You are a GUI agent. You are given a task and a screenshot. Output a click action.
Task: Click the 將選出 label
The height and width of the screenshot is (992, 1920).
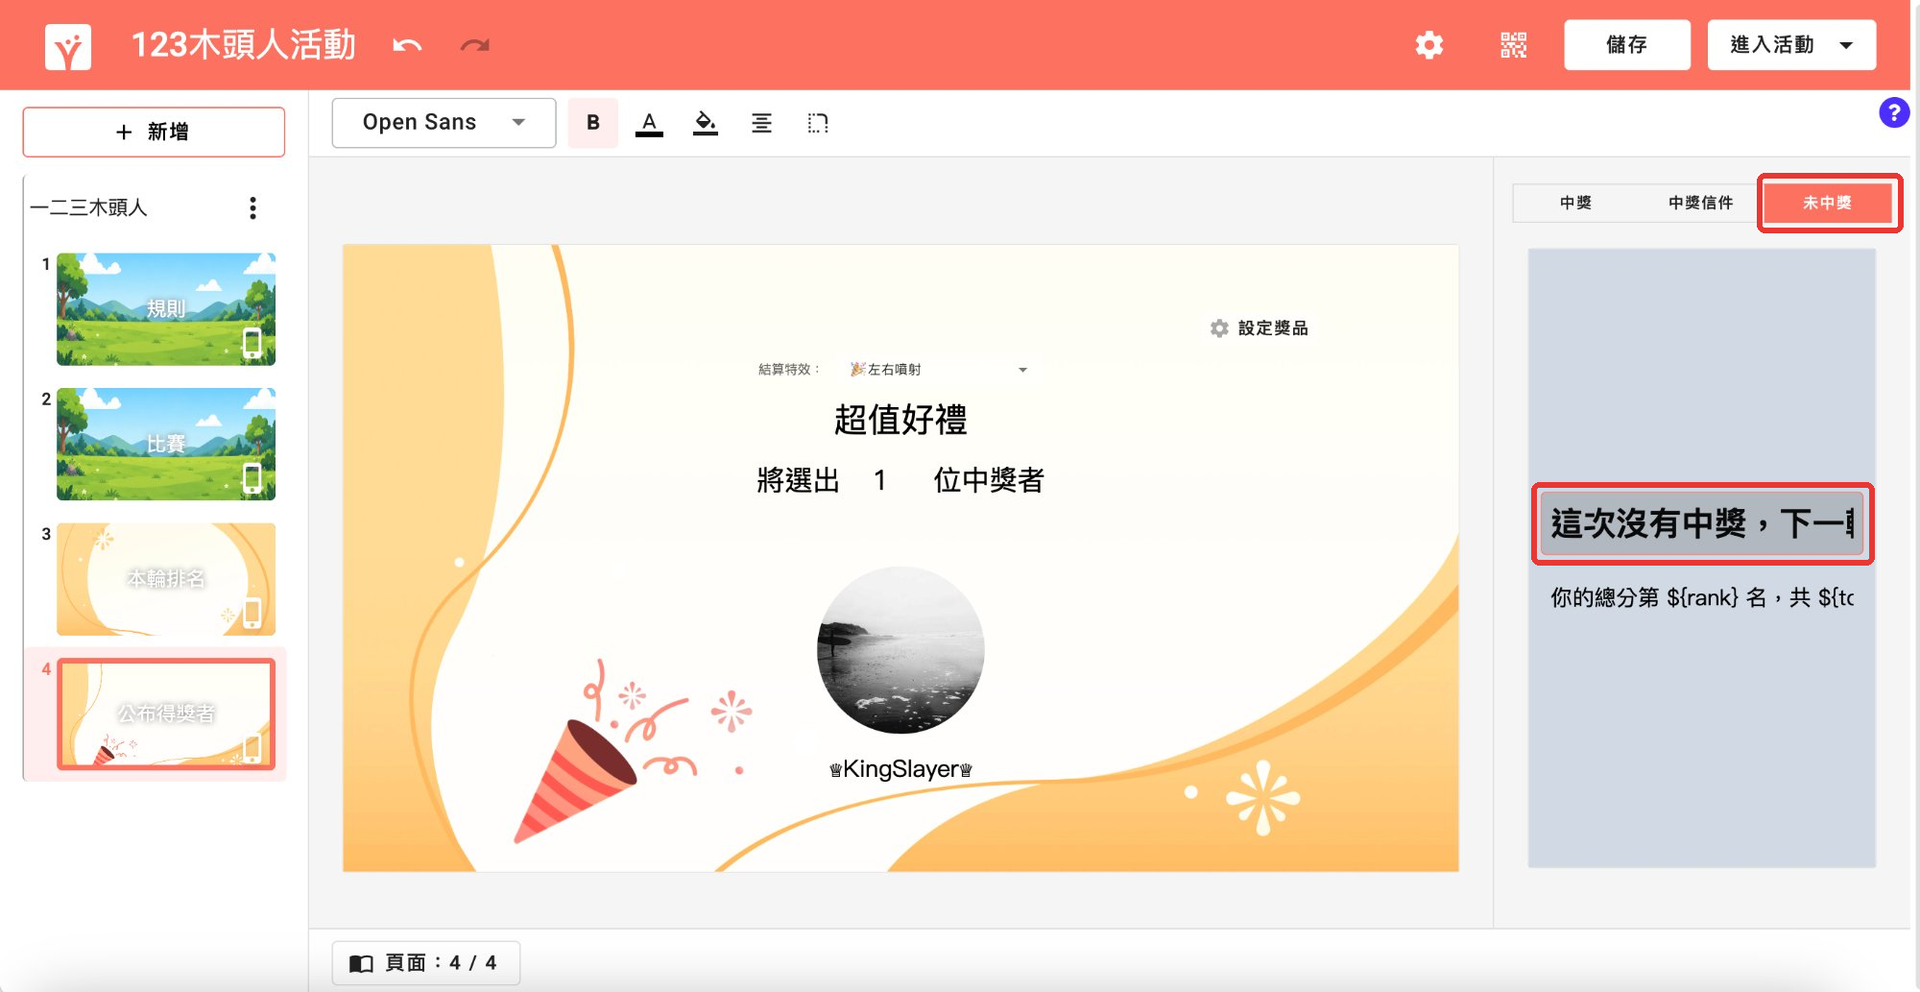(x=798, y=481)
